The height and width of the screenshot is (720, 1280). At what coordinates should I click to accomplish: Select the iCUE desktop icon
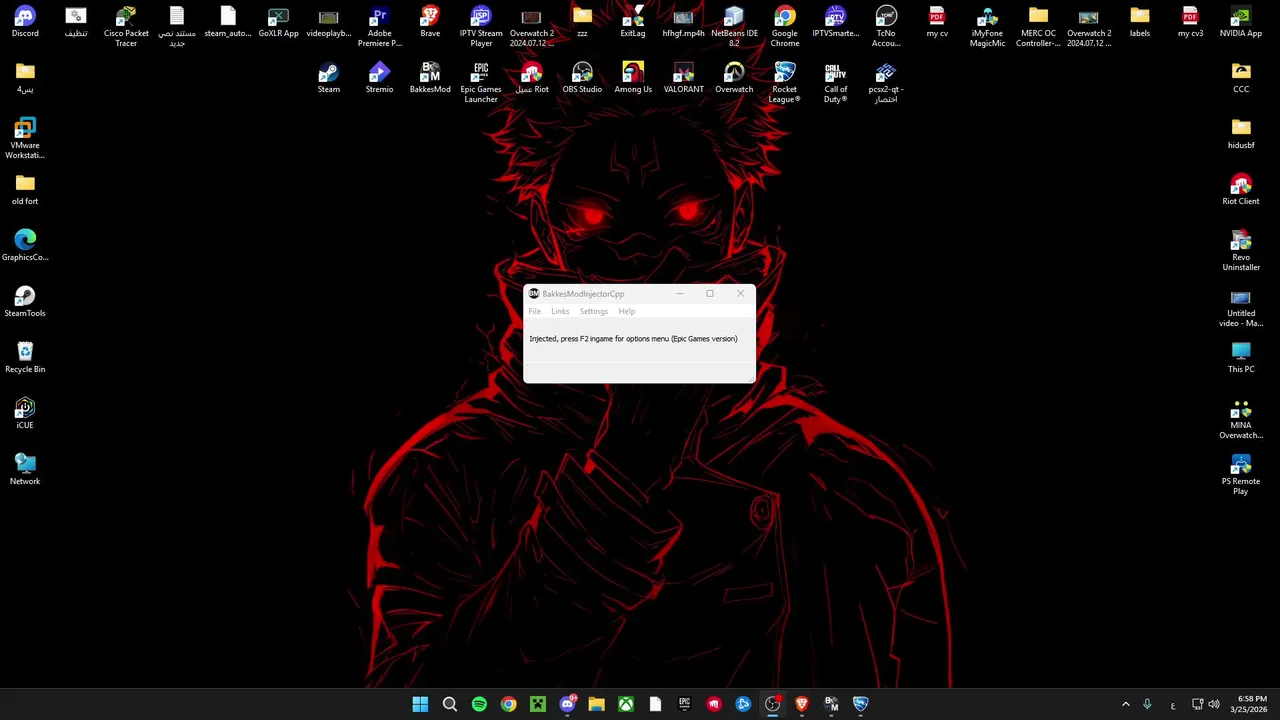tap(25, 414)
